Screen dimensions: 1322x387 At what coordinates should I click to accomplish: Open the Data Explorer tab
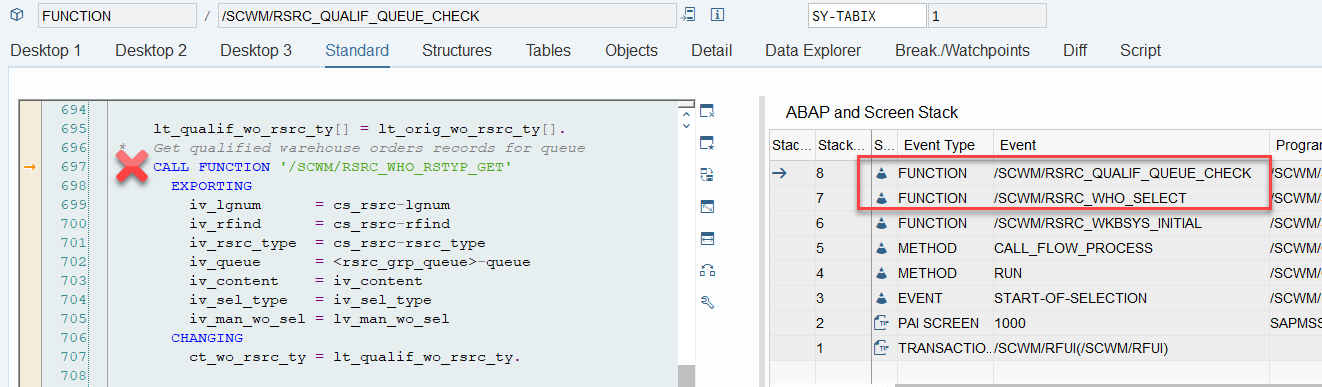814,50
